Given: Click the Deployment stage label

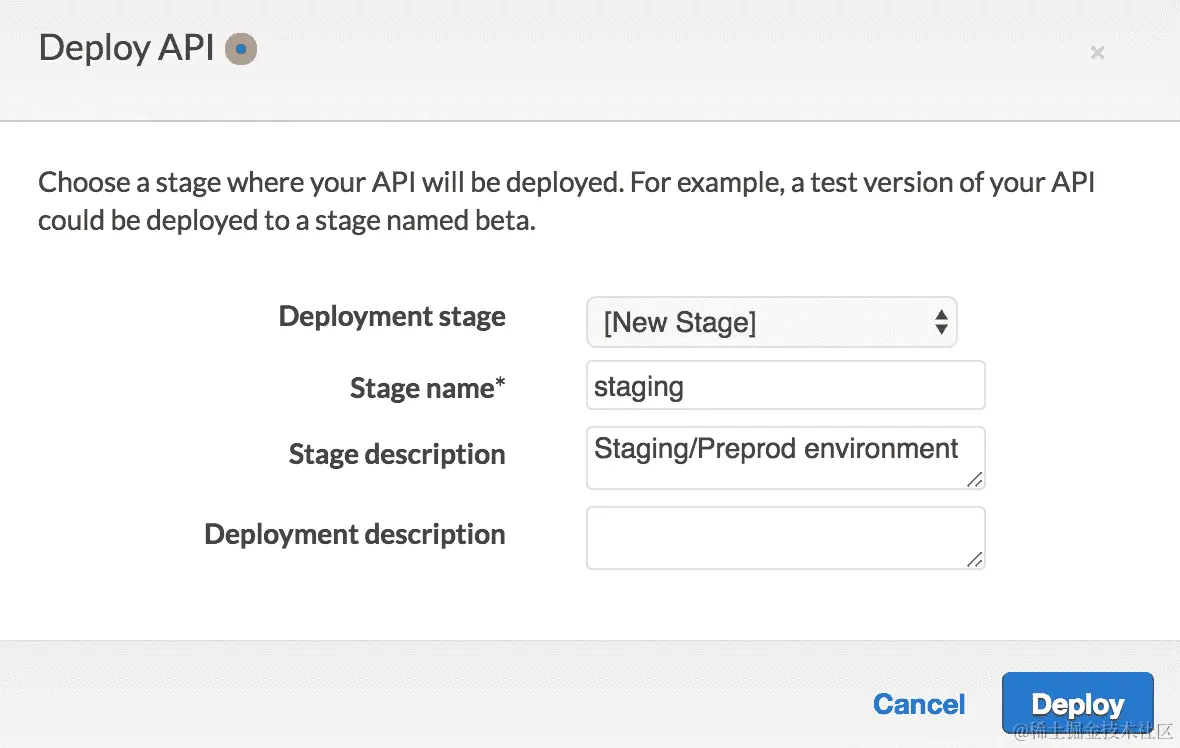Looking at the screenshot, I should (392, 317).
